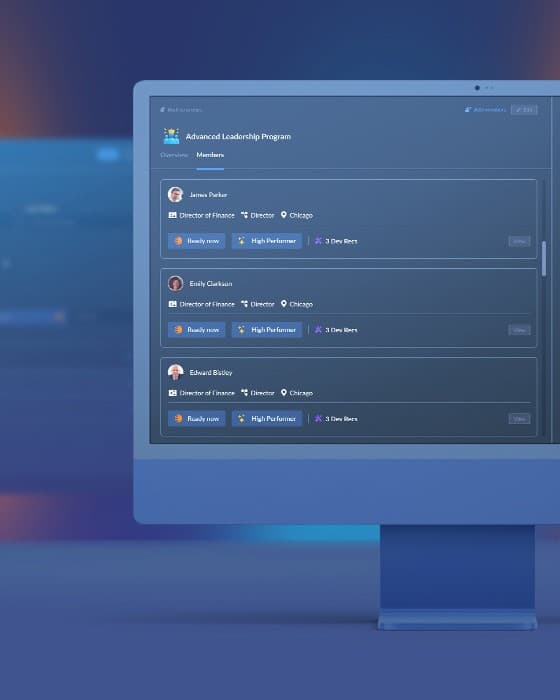560x700 pixels.
Task: Click the High Performer badge for Edward Bisley
Action: pyautogui.click(x=267, y=419)
